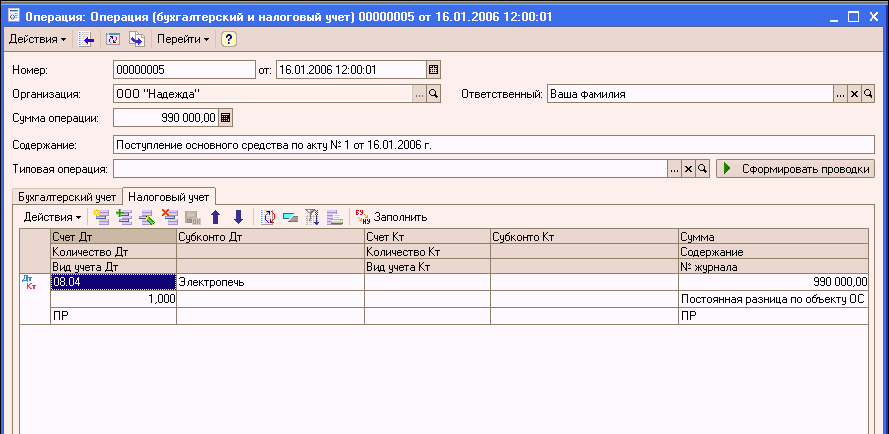Delete the entry with the red X row icon
Viewport: 889px width, 434px height.
(169, 216)
